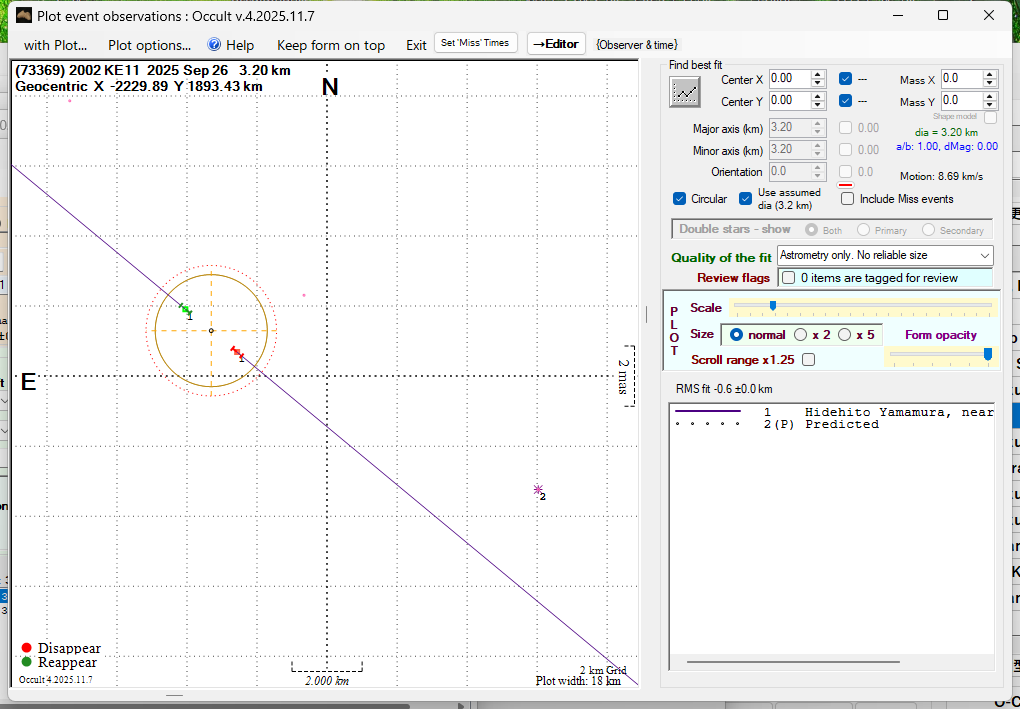Open the with Plot... menu
The image size is (1020, 709).
56,45
